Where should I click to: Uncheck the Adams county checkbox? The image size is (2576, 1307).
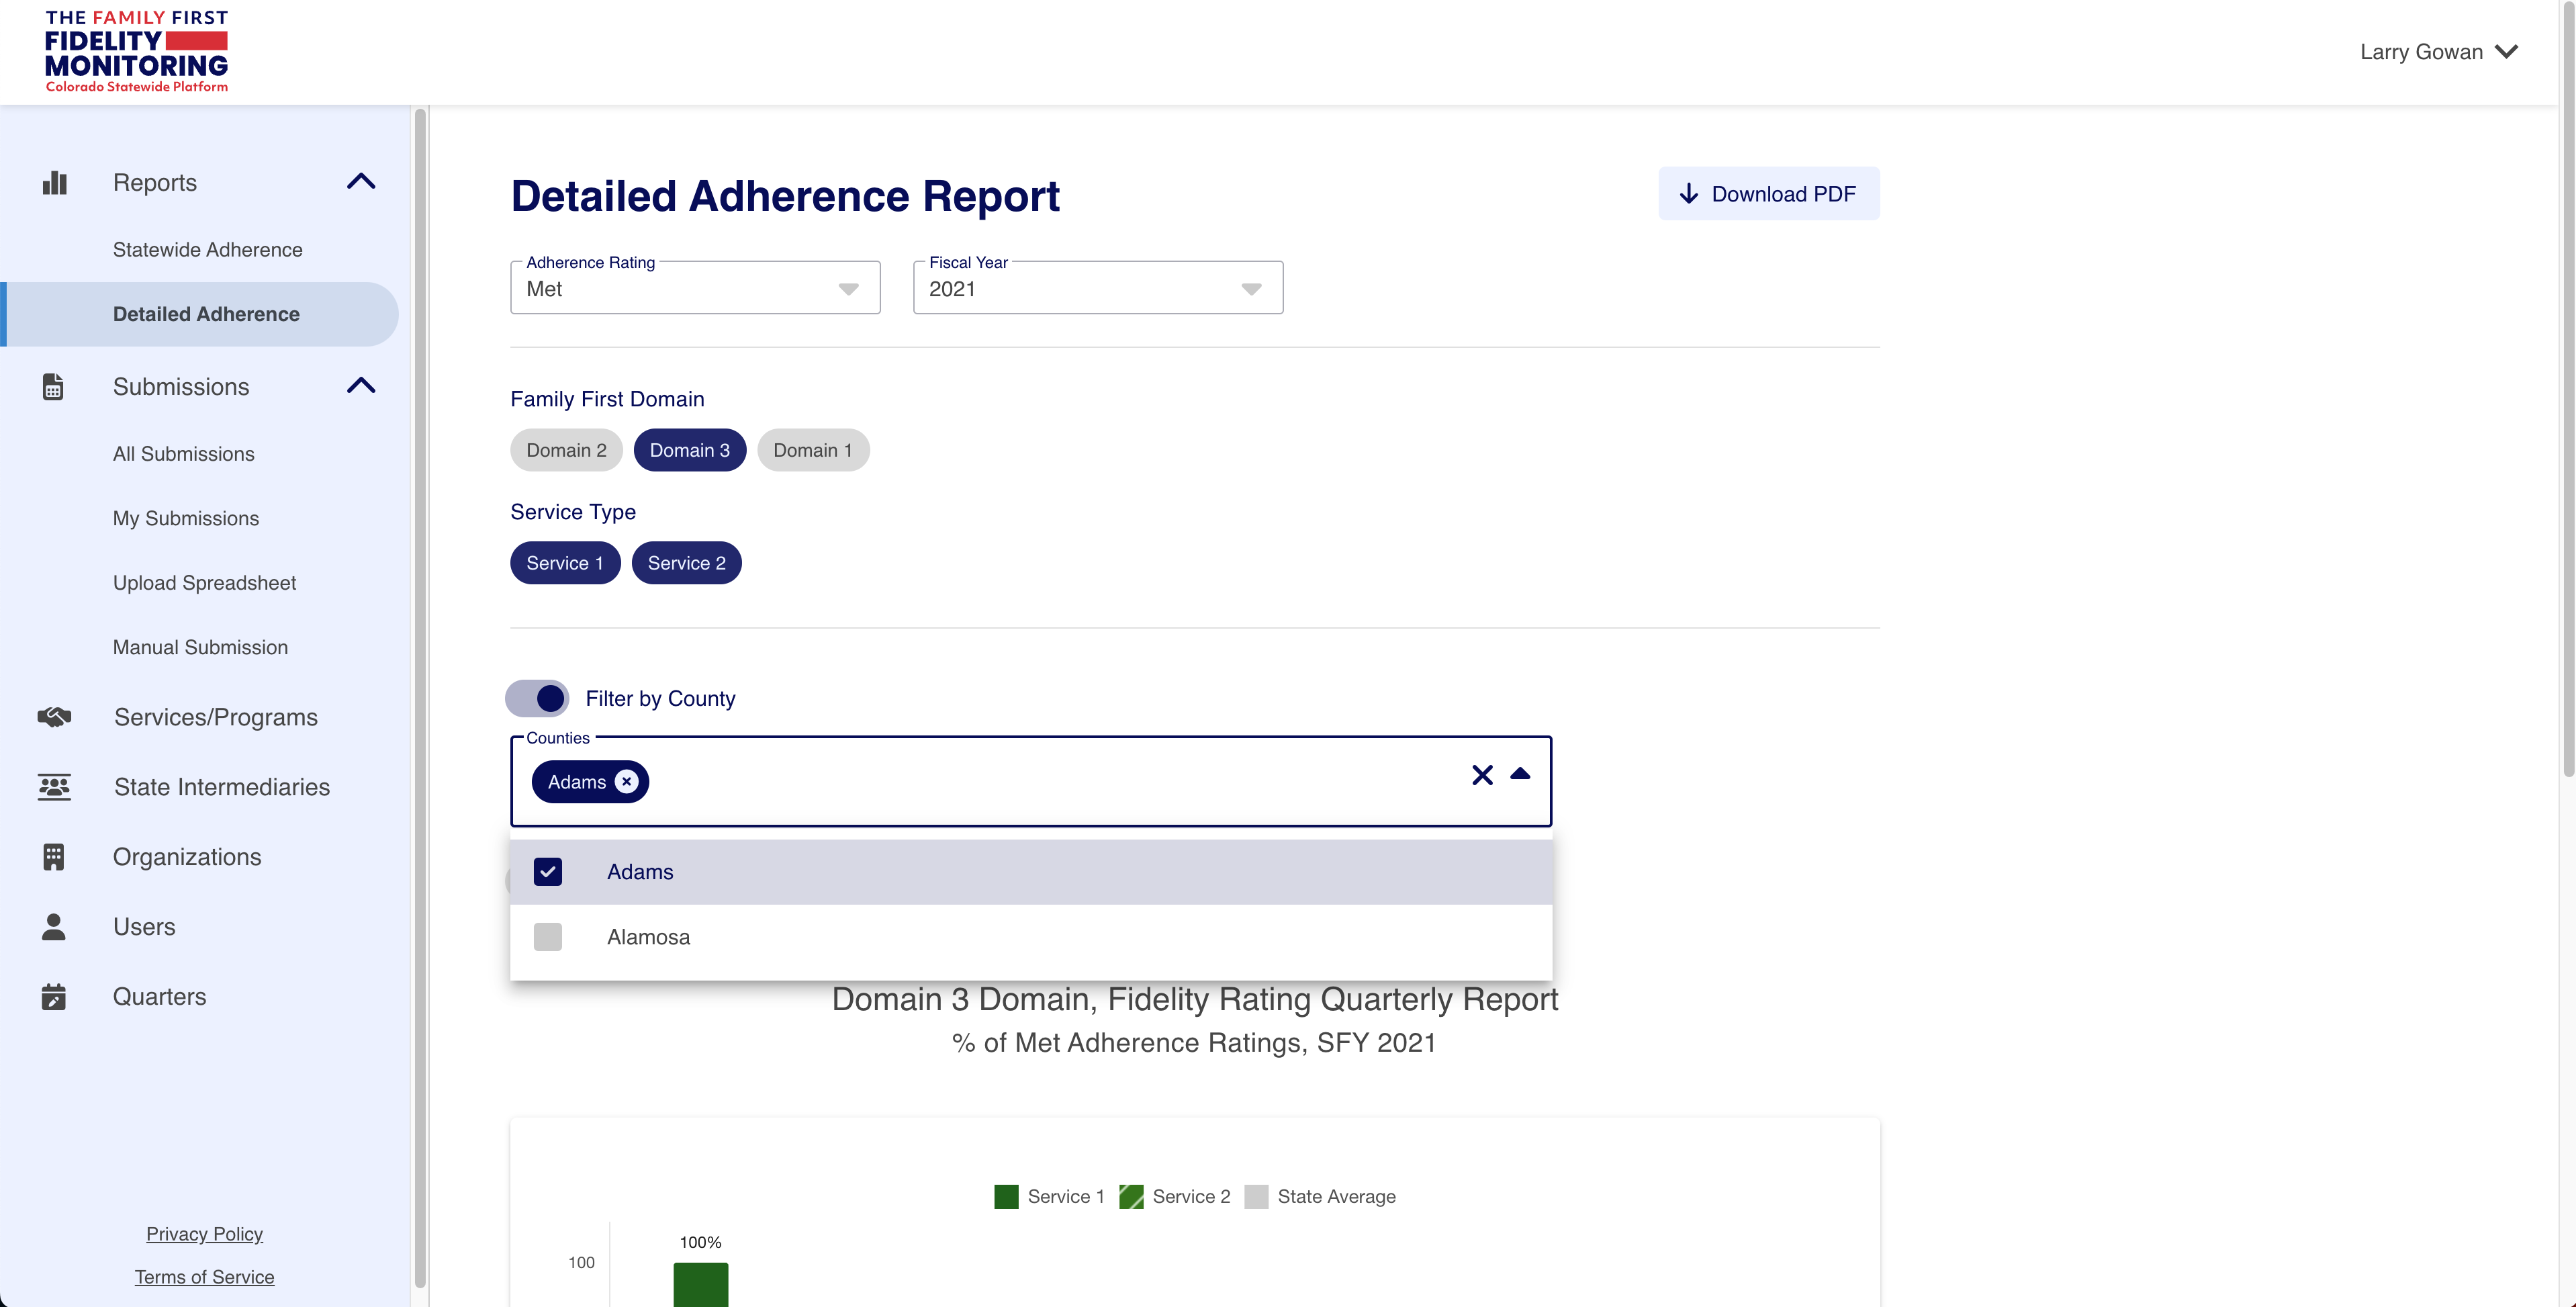click(x=548, y=872)
